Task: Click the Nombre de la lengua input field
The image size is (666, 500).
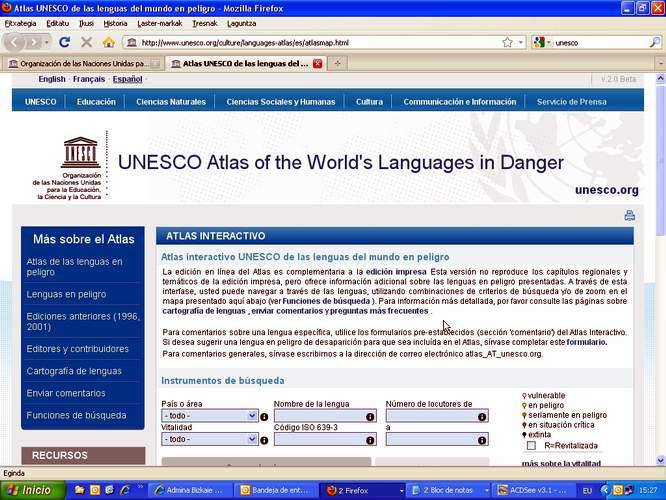Action: pos(325,416)
